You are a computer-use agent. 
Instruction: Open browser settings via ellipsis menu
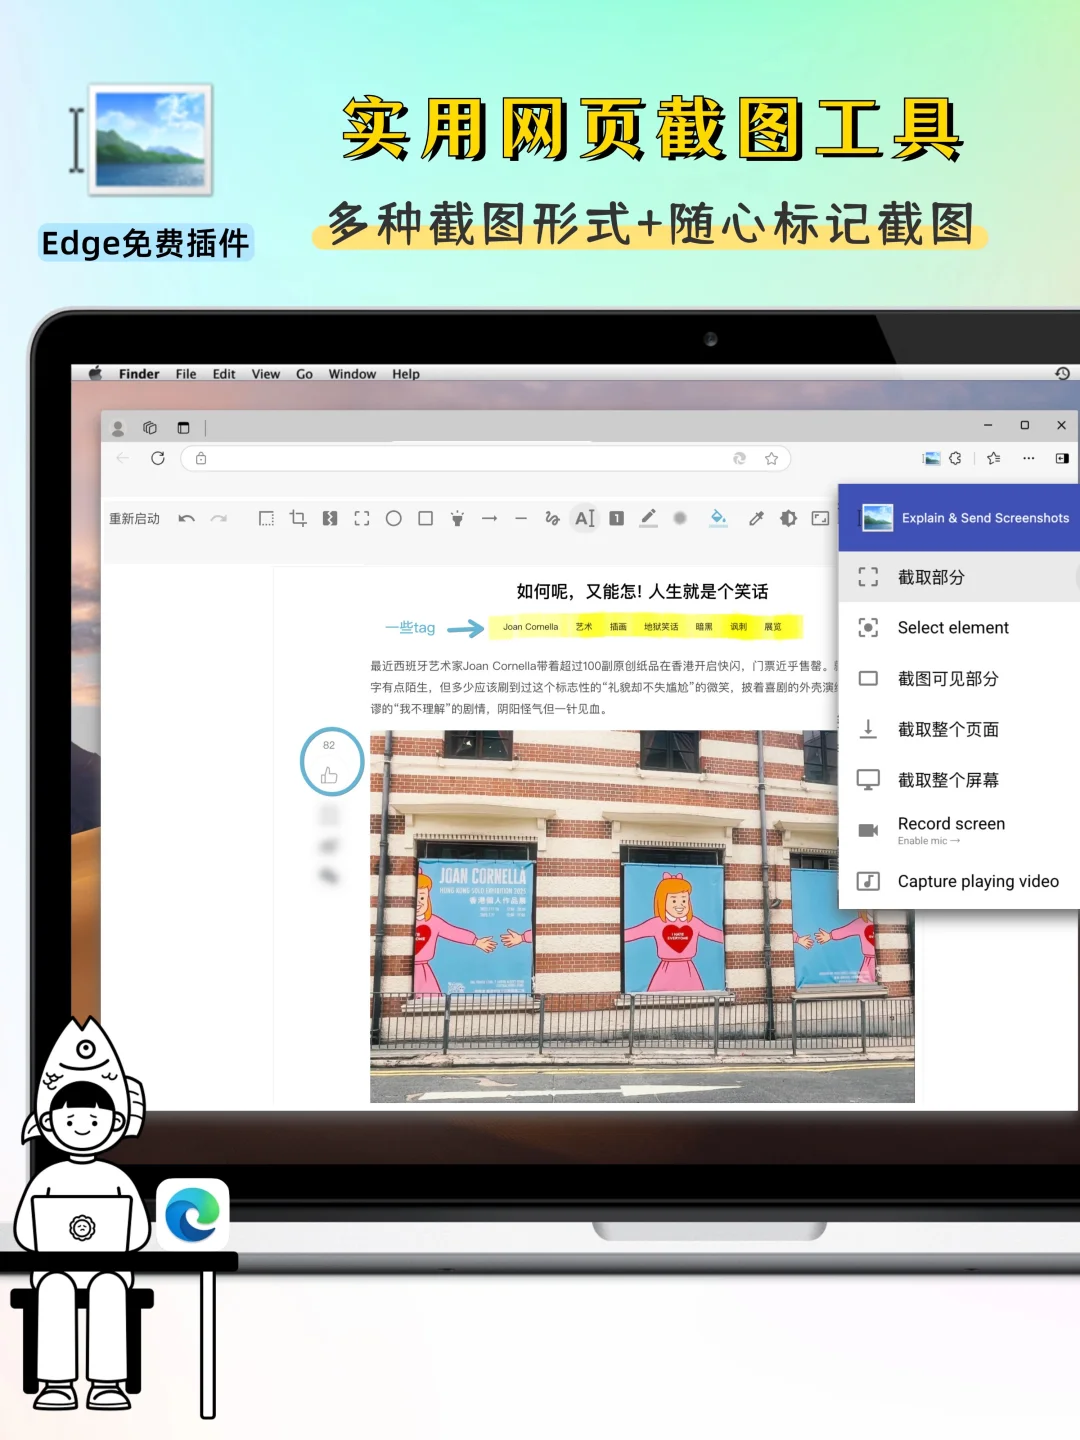[1028, 458]
